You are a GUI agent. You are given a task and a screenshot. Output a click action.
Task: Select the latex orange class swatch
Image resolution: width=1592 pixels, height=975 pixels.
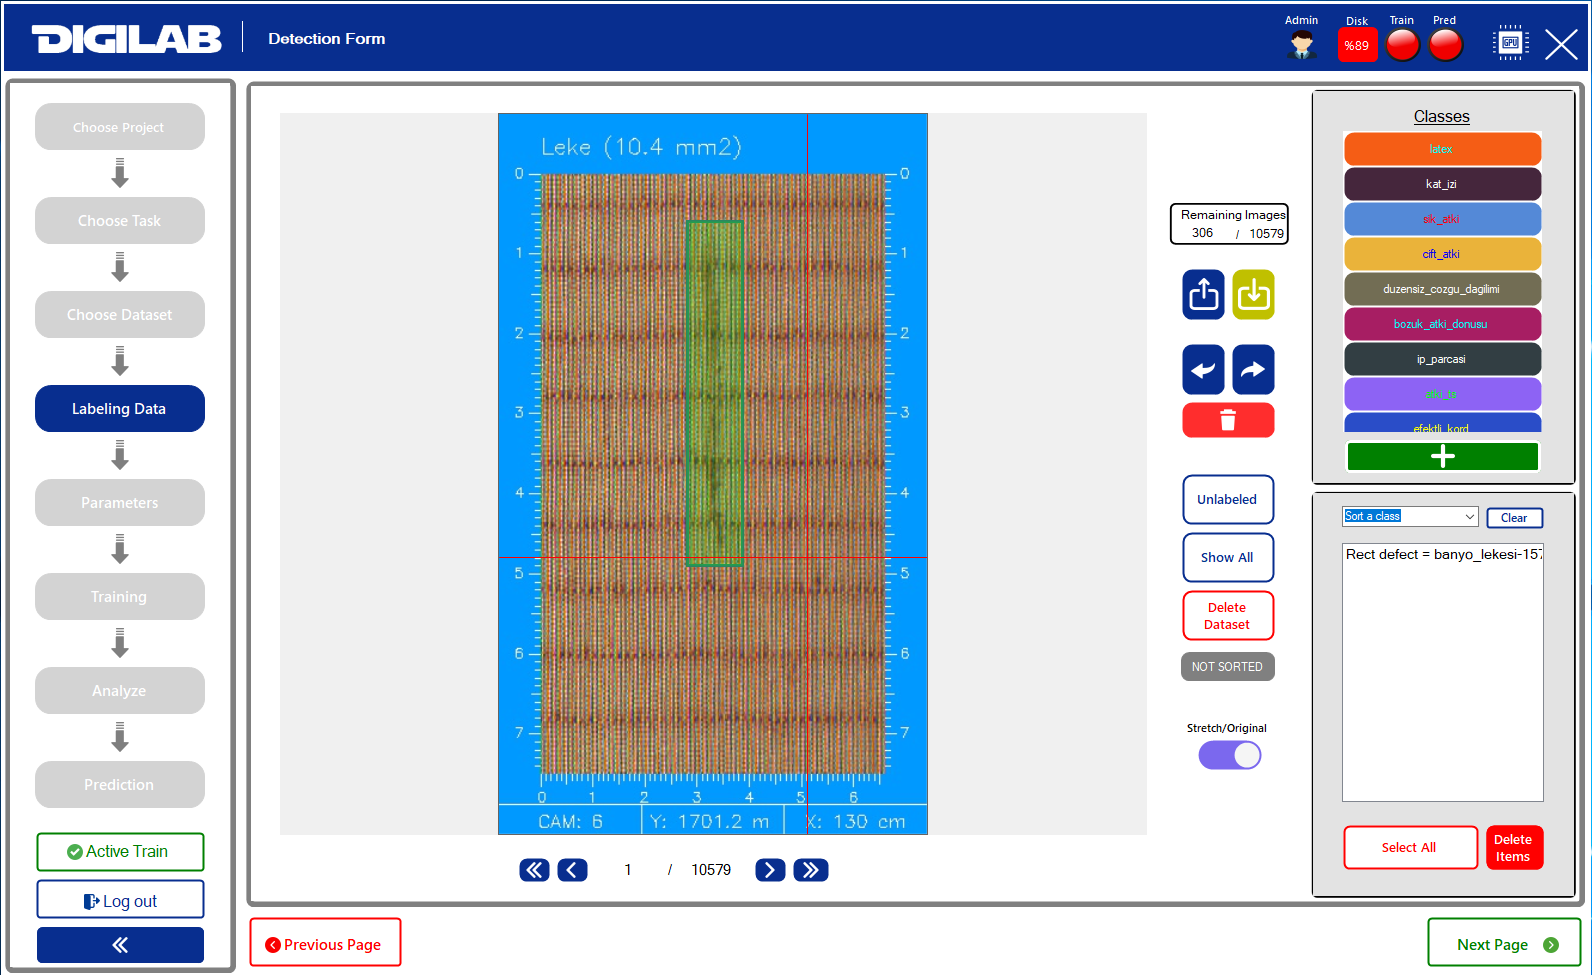[1441, 149]
